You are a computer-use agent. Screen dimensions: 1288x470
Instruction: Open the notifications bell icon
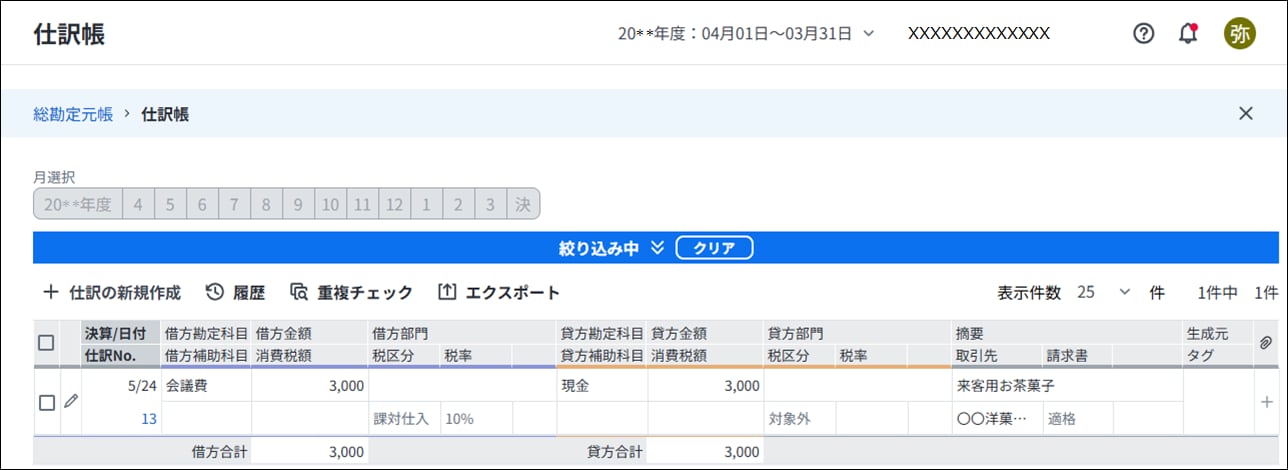(1188, 33)
